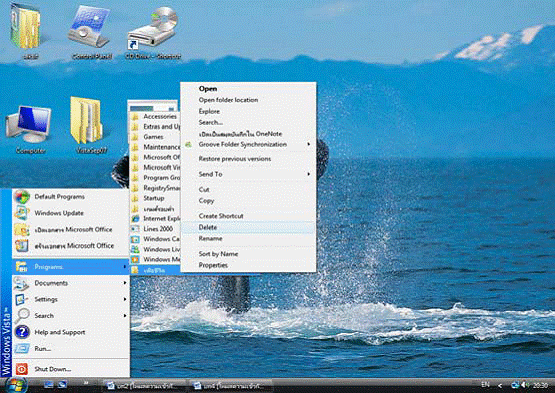The width and height of the screenshot is (555, 393).
Task: Click the Settings icon in Start menu
Action: [21, 300]
